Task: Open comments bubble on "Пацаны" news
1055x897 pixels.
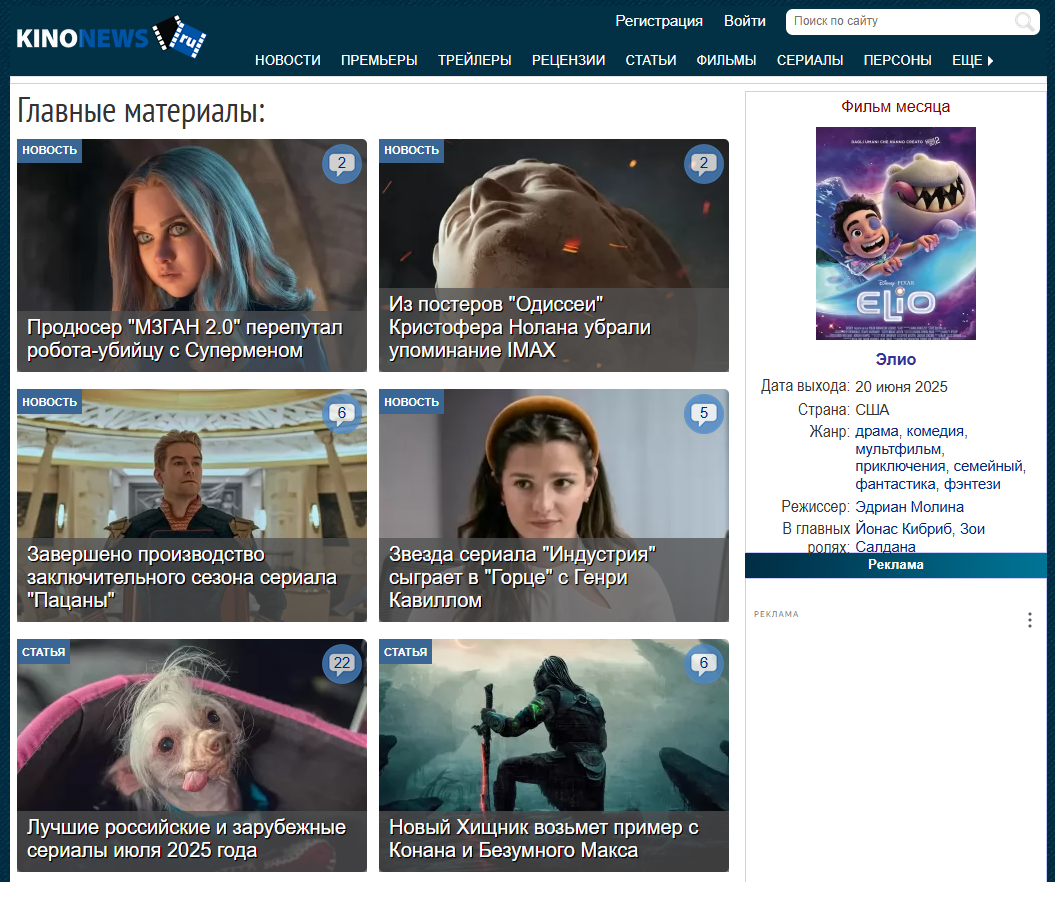Action: pos(342,414)
